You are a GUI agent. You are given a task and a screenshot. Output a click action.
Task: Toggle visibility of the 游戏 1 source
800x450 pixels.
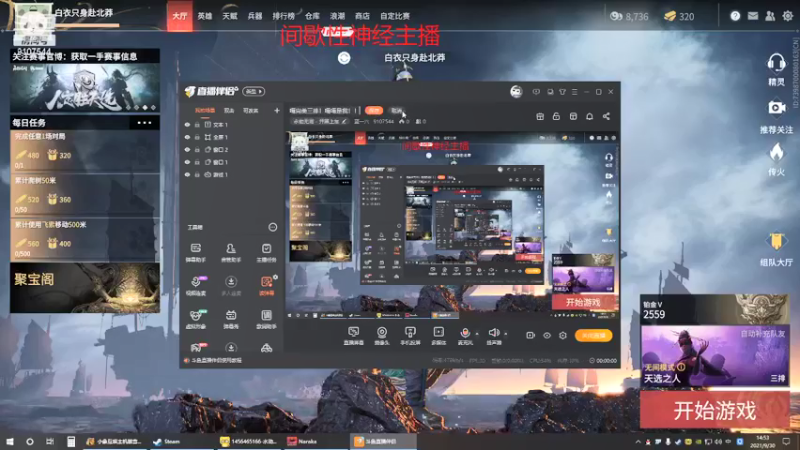click(187, 174)
